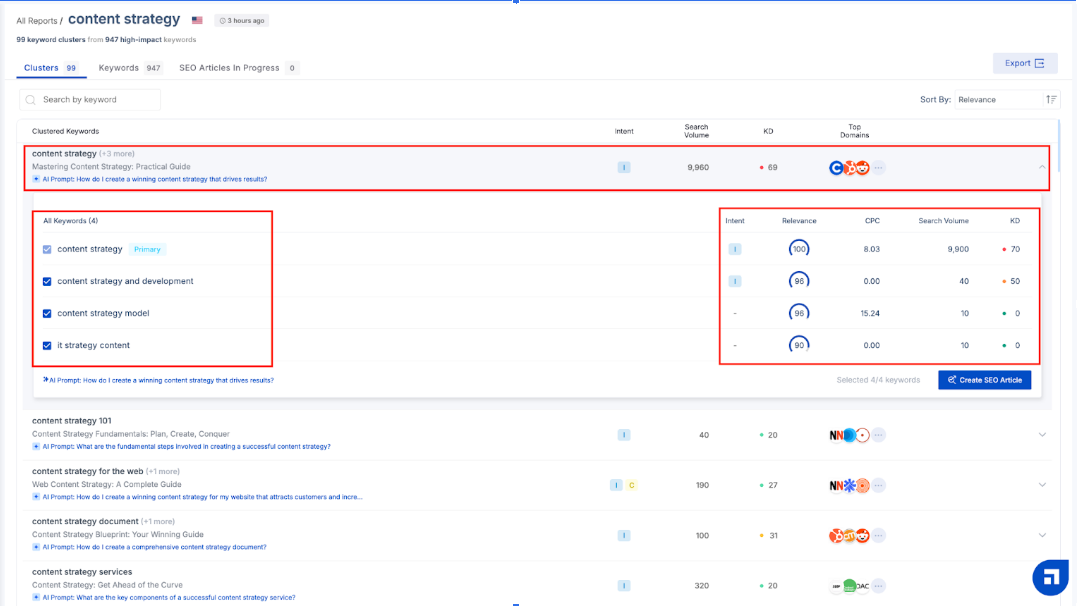The image size is (1077, 606).
Task: Switch to the Keywords tab
Action: pyautogui.click(x=129, y=68)
